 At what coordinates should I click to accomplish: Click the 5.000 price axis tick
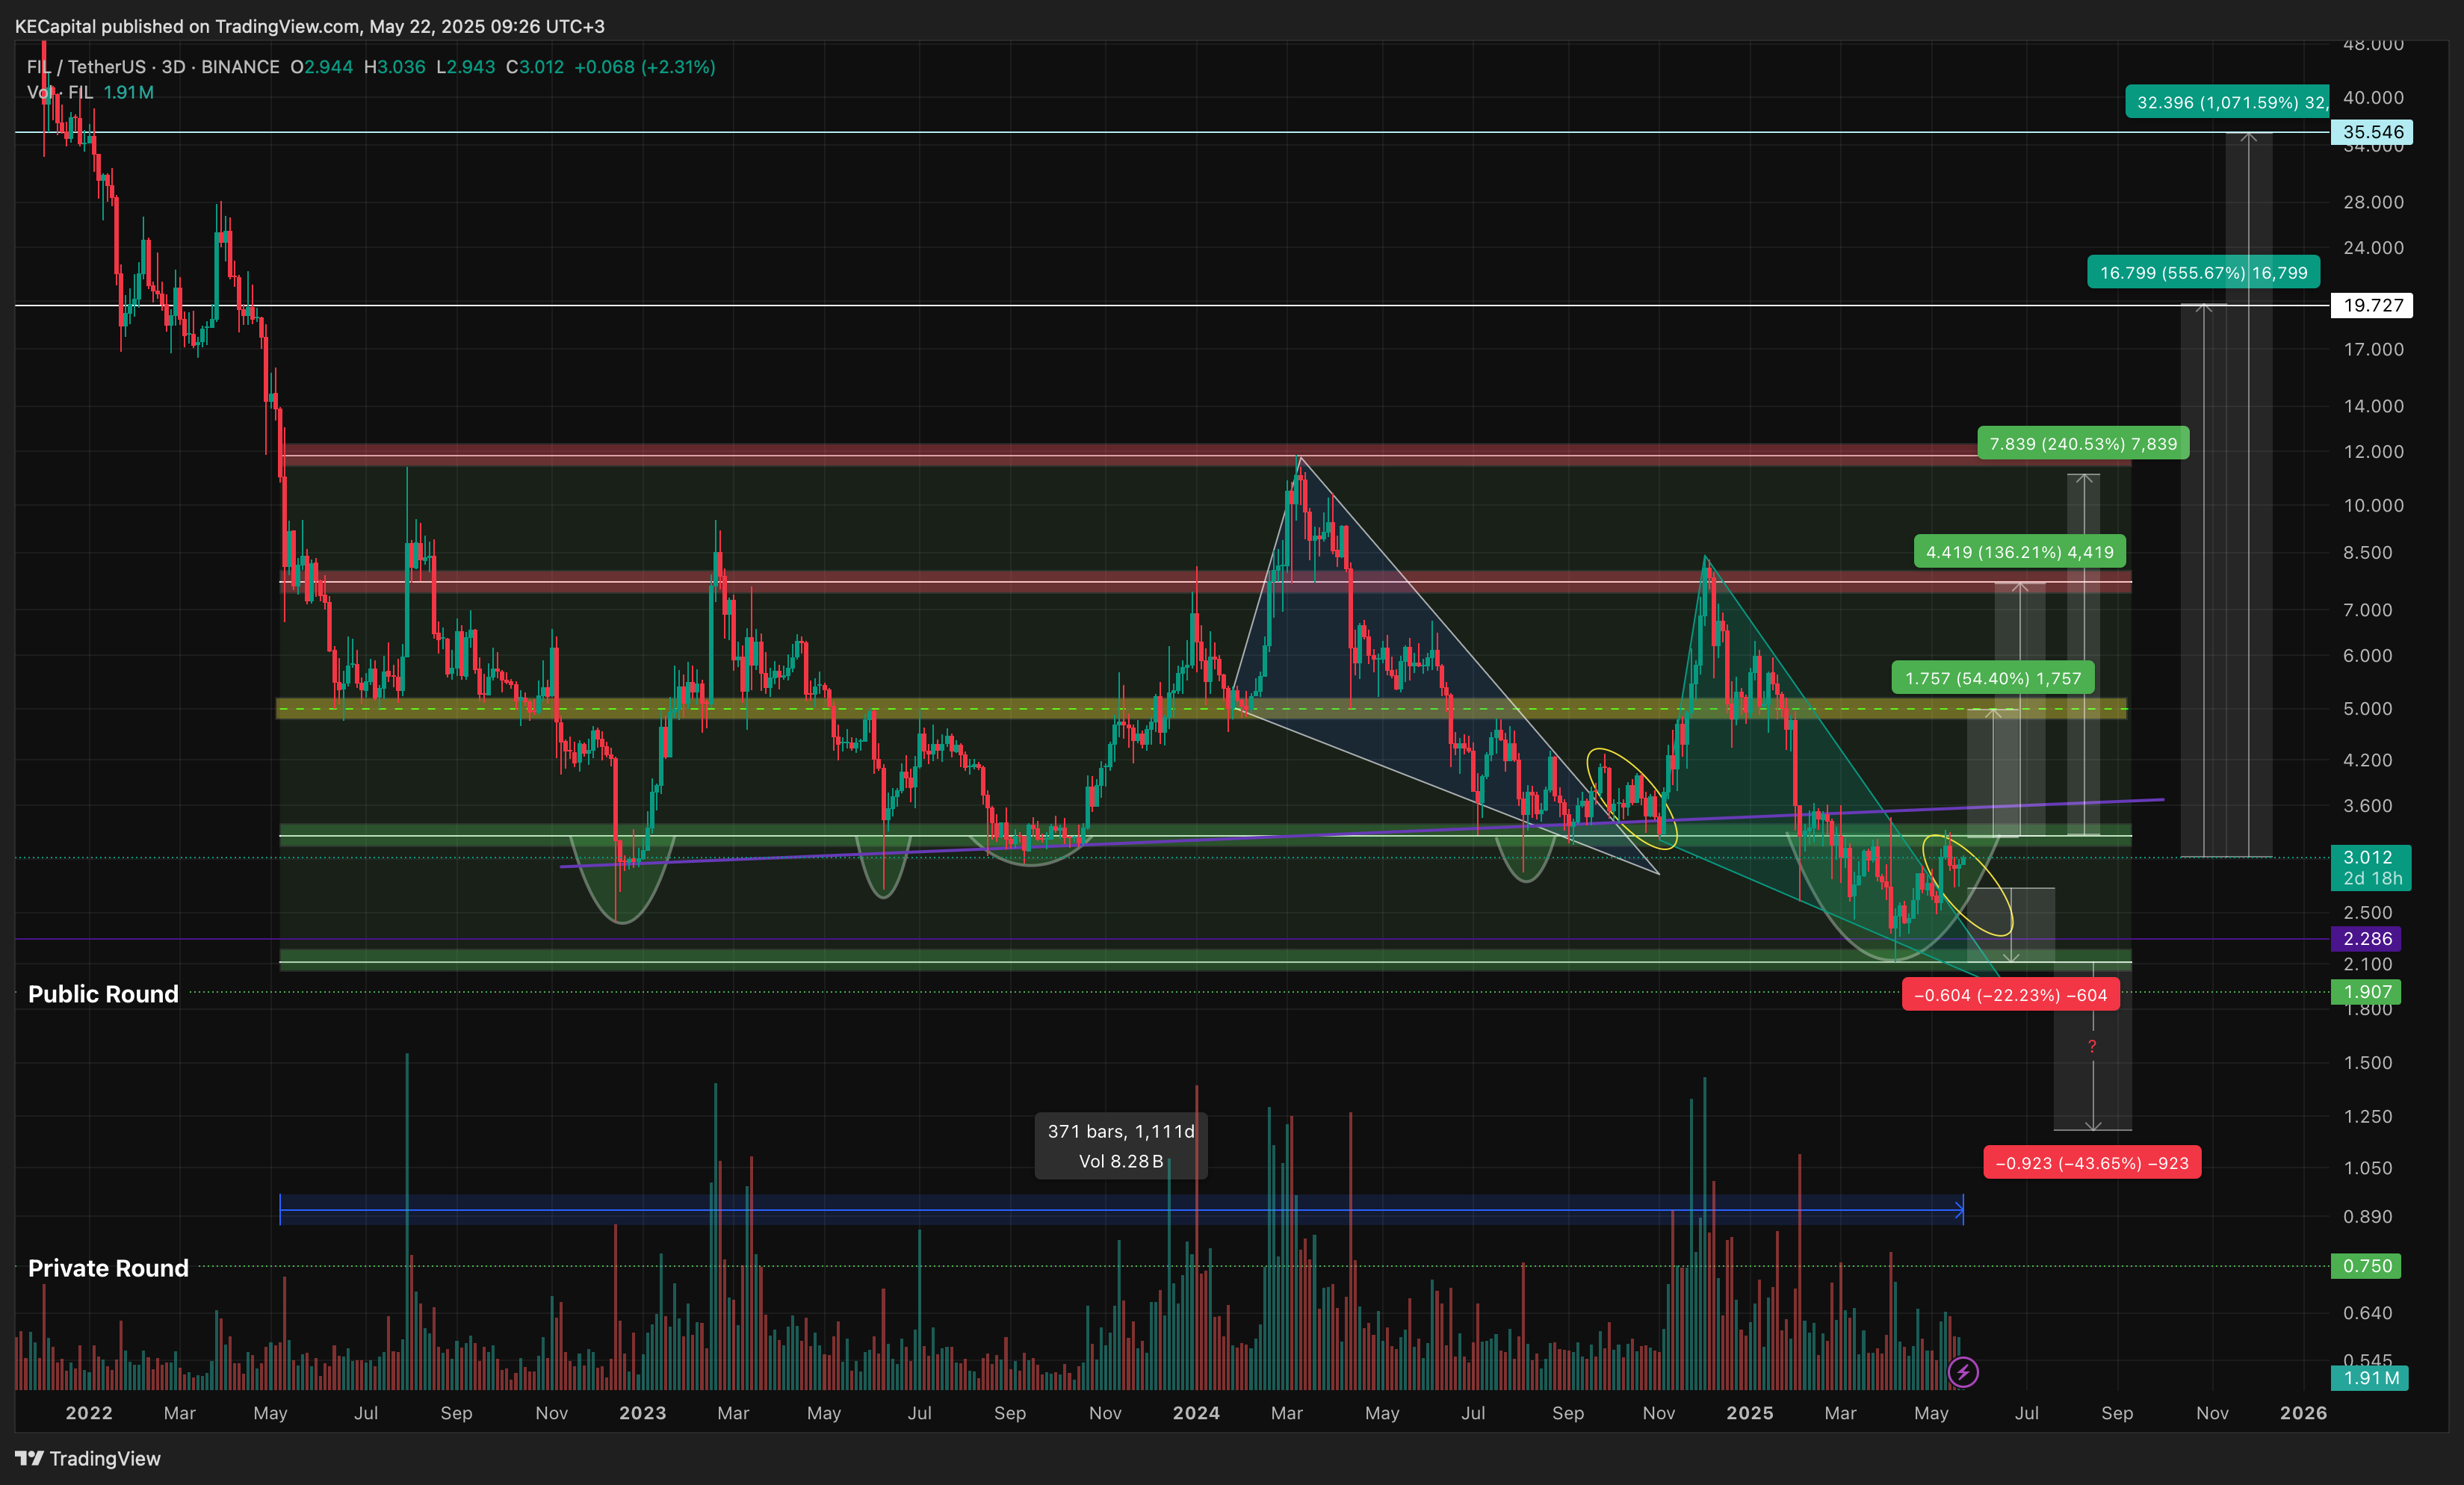[x=2367, y=709]
